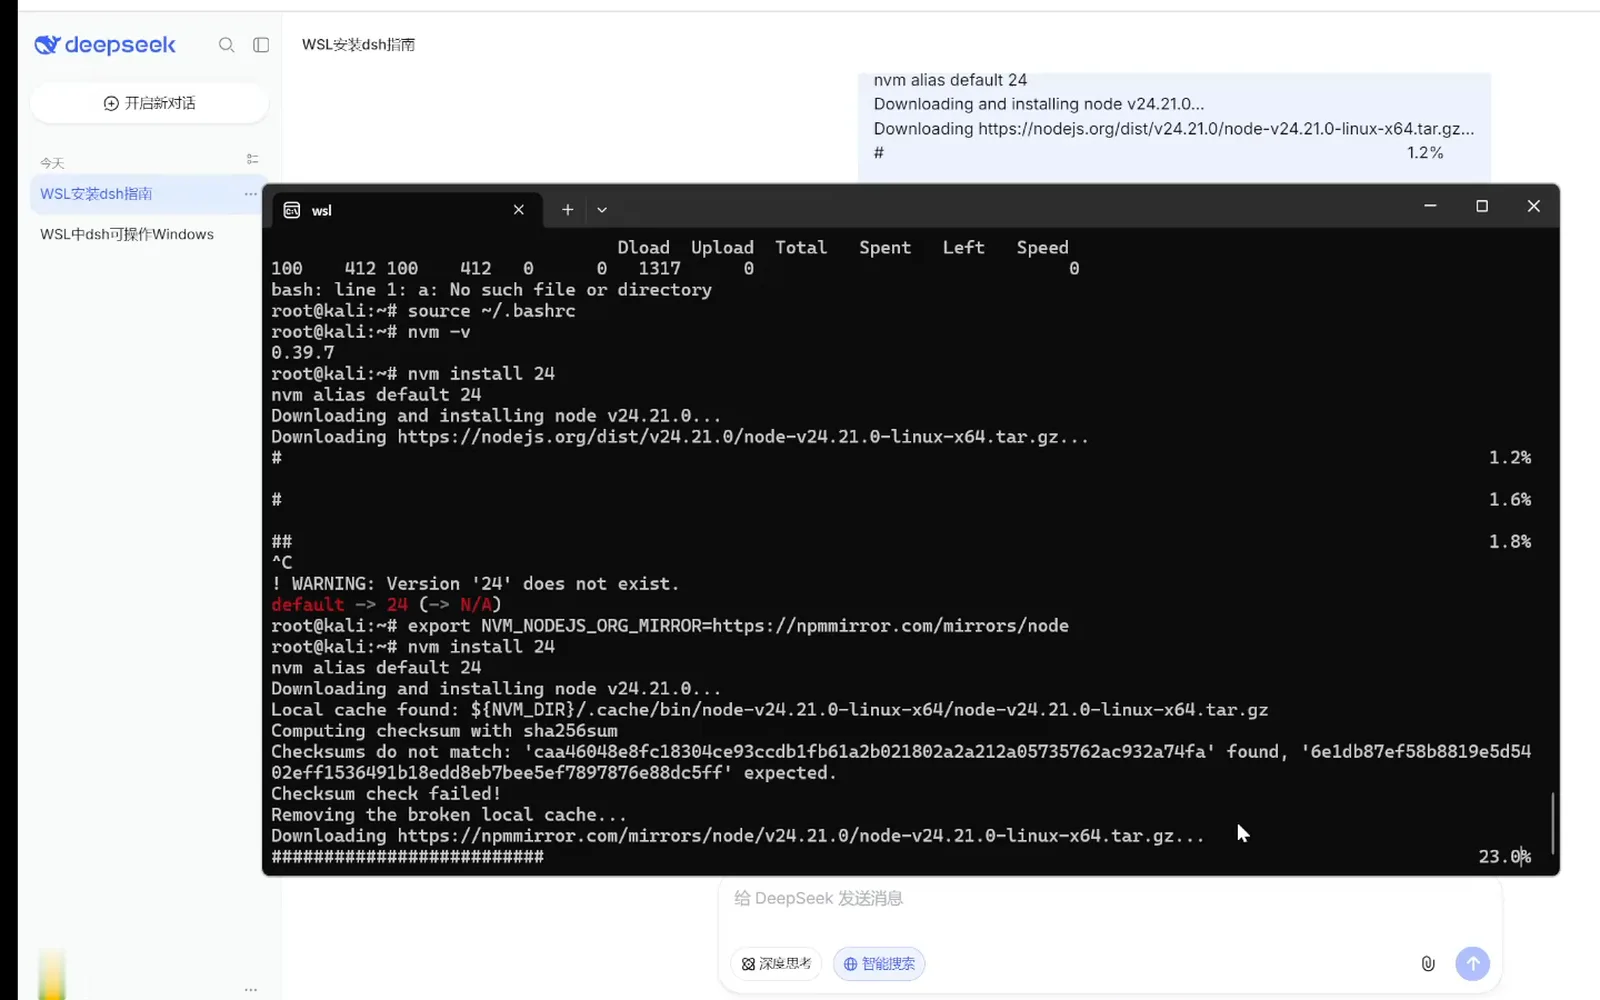
Task: Click the terminal scrollbar thumb
Action: click(1553, 823)
